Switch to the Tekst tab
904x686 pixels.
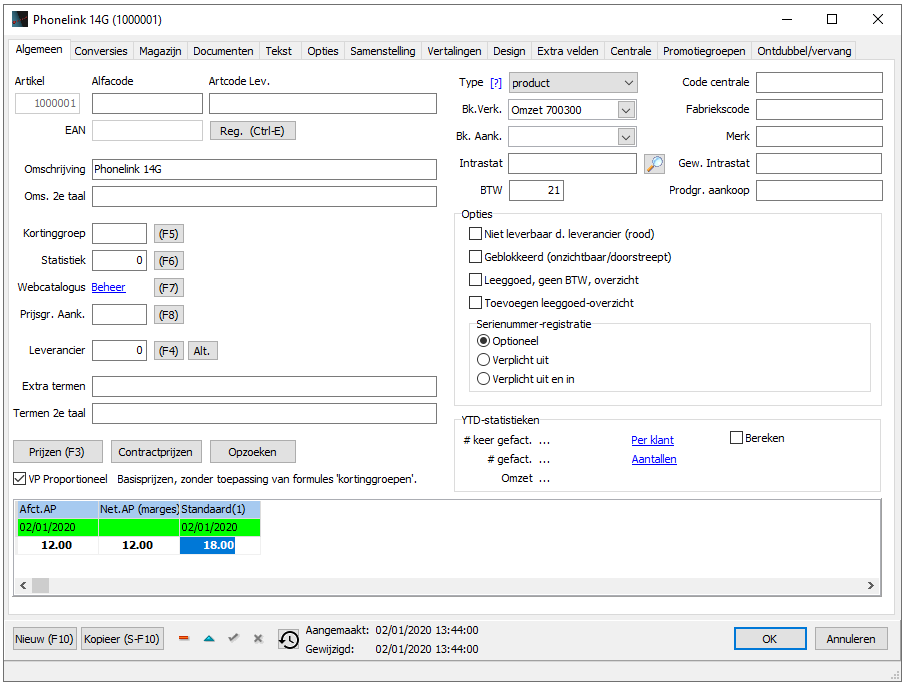tap(279, 51)
